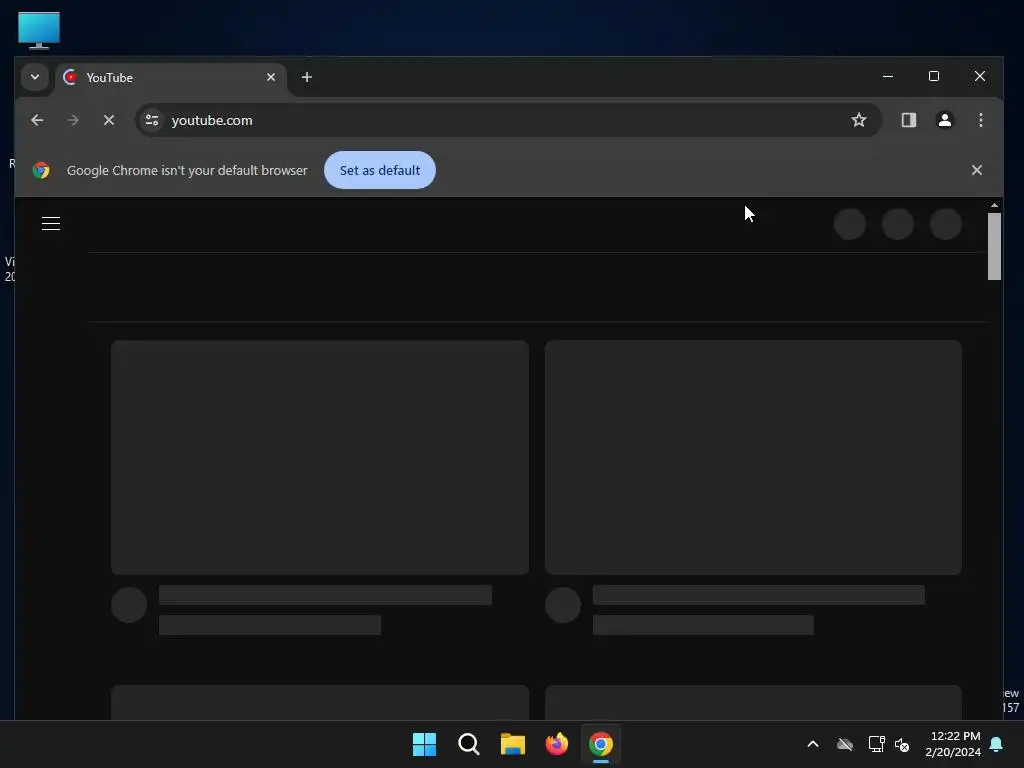Go back to previous page
1024x768 pixels.
point(37,120)
